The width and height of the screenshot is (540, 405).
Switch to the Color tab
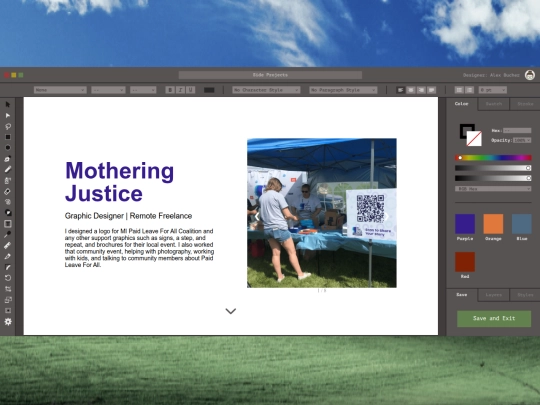tap(461, 104)
